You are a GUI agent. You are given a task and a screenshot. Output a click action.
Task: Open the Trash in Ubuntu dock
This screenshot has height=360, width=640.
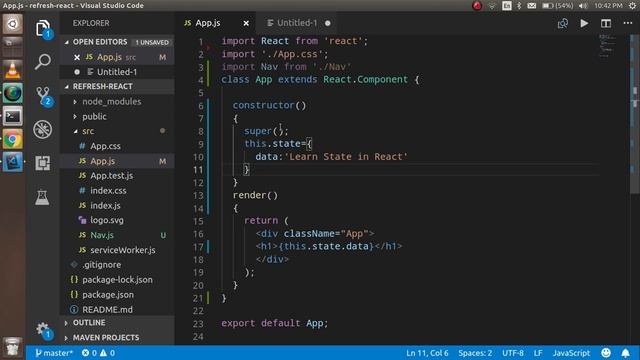pos(13,348)
